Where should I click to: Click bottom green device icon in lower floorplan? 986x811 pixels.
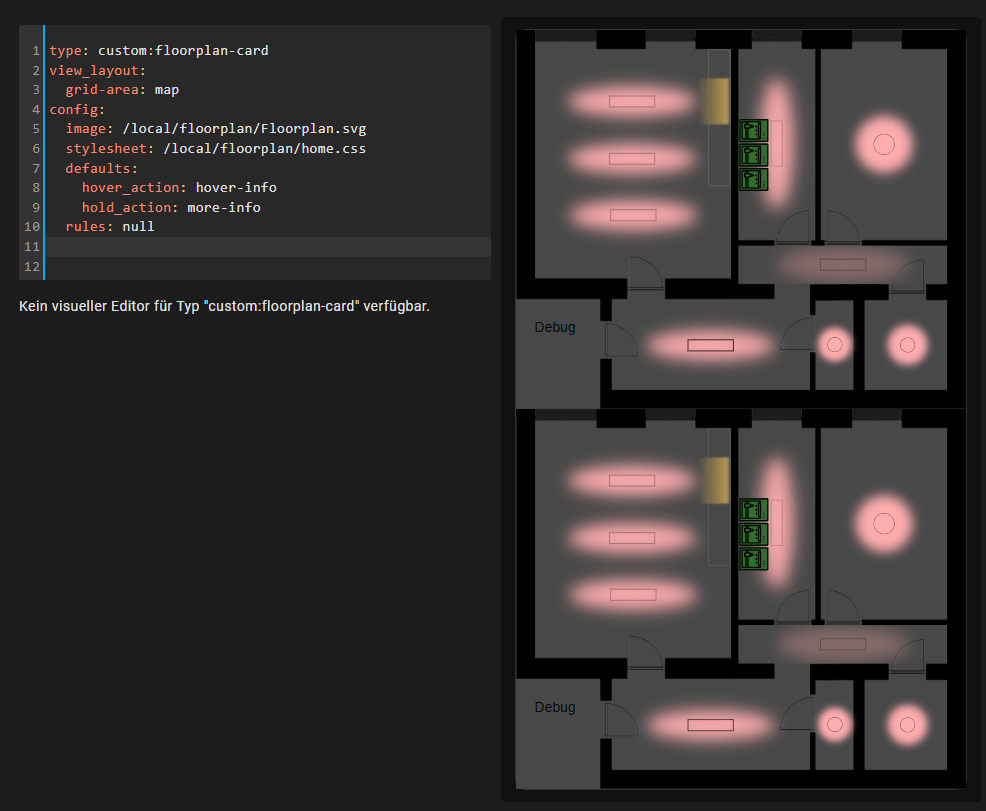[x=753, y=558]
